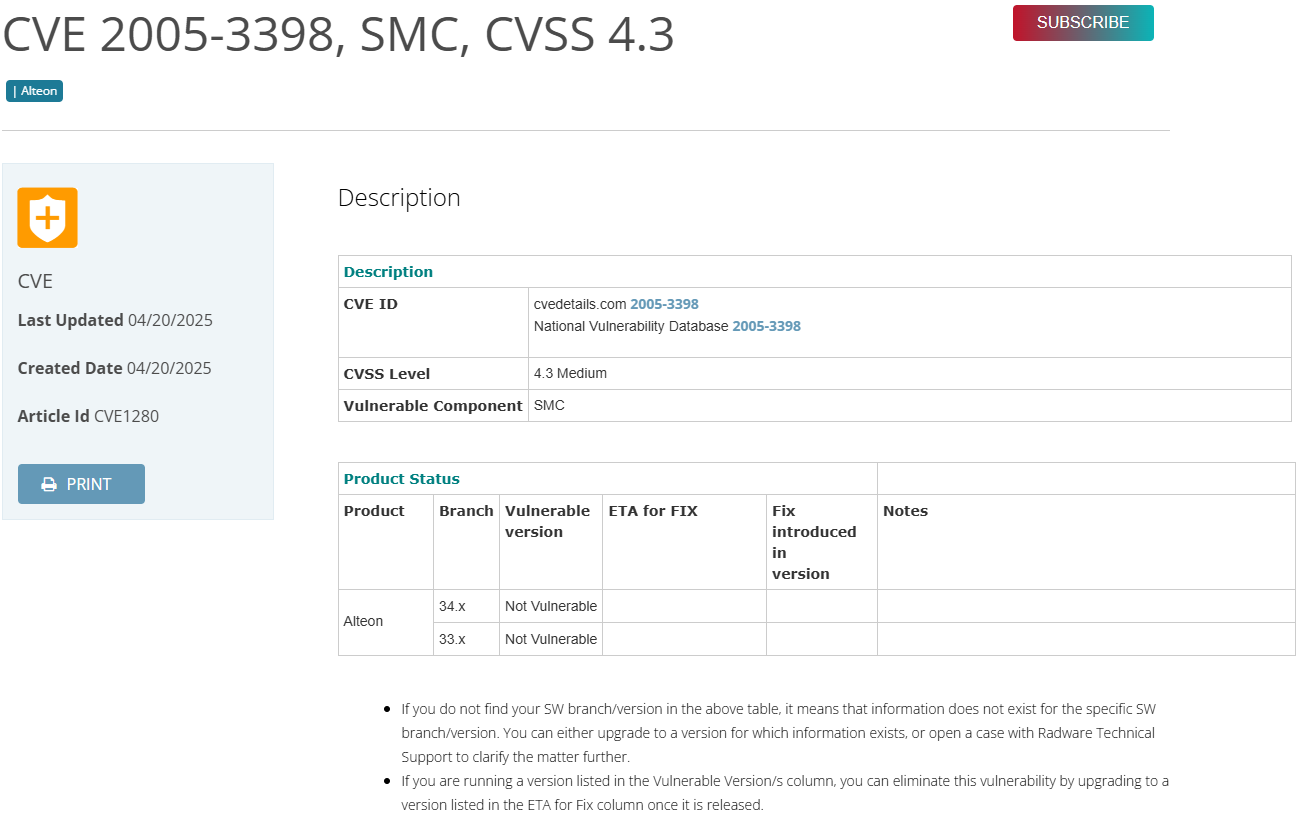This screenshot has height=823, width=1297.
Task: Click the PRINT button
Action: [81, 484]
